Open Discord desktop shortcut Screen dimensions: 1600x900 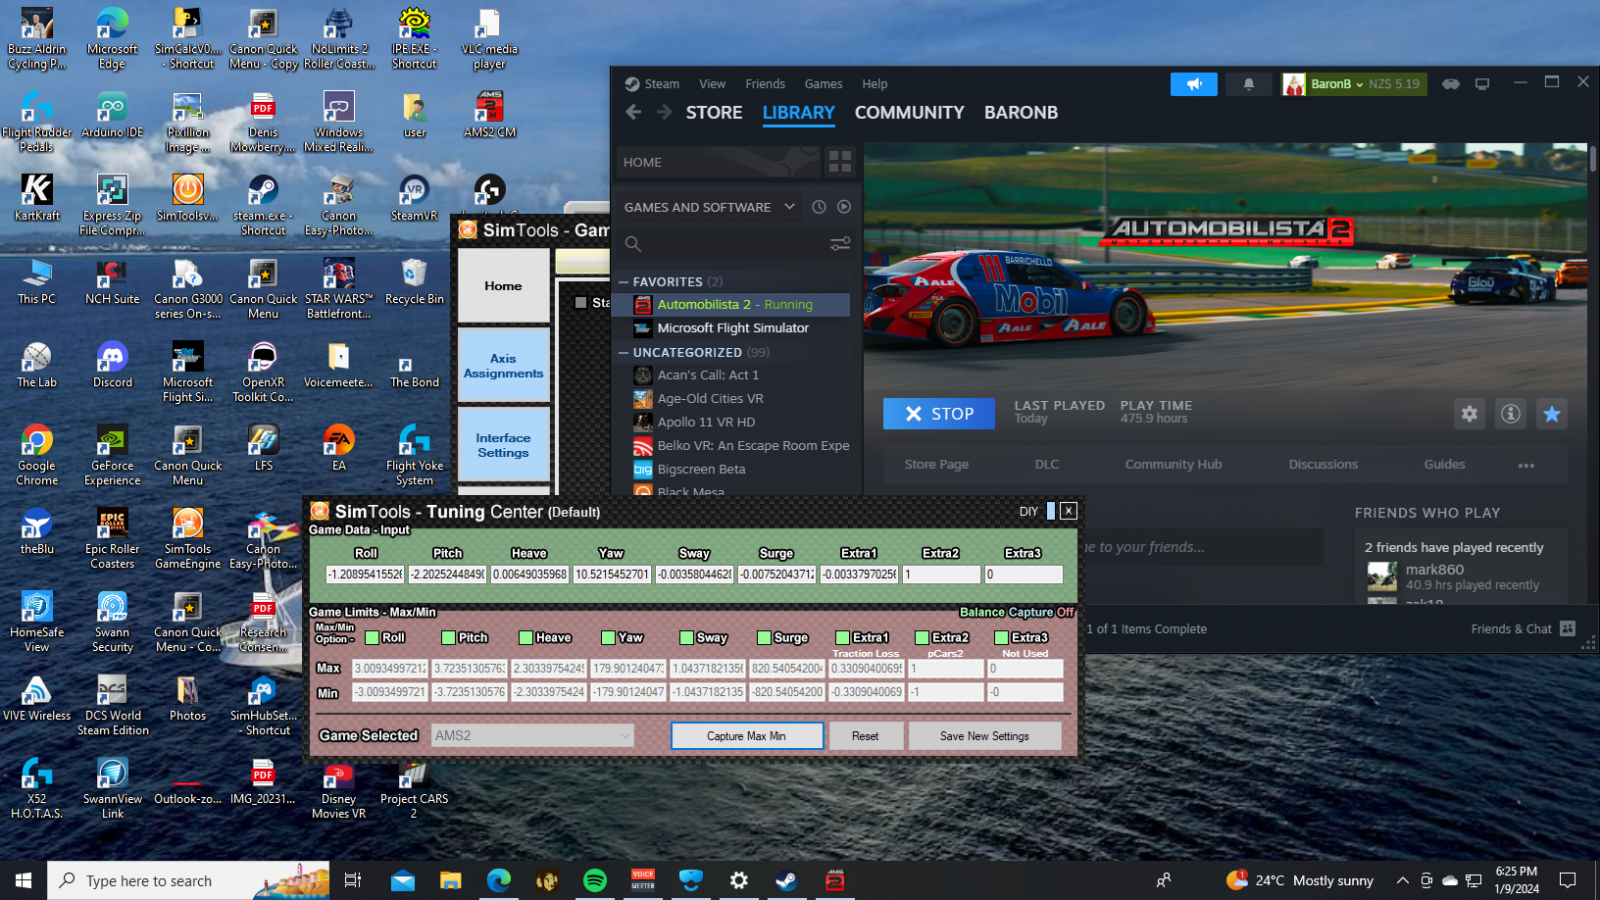[112, 365]
